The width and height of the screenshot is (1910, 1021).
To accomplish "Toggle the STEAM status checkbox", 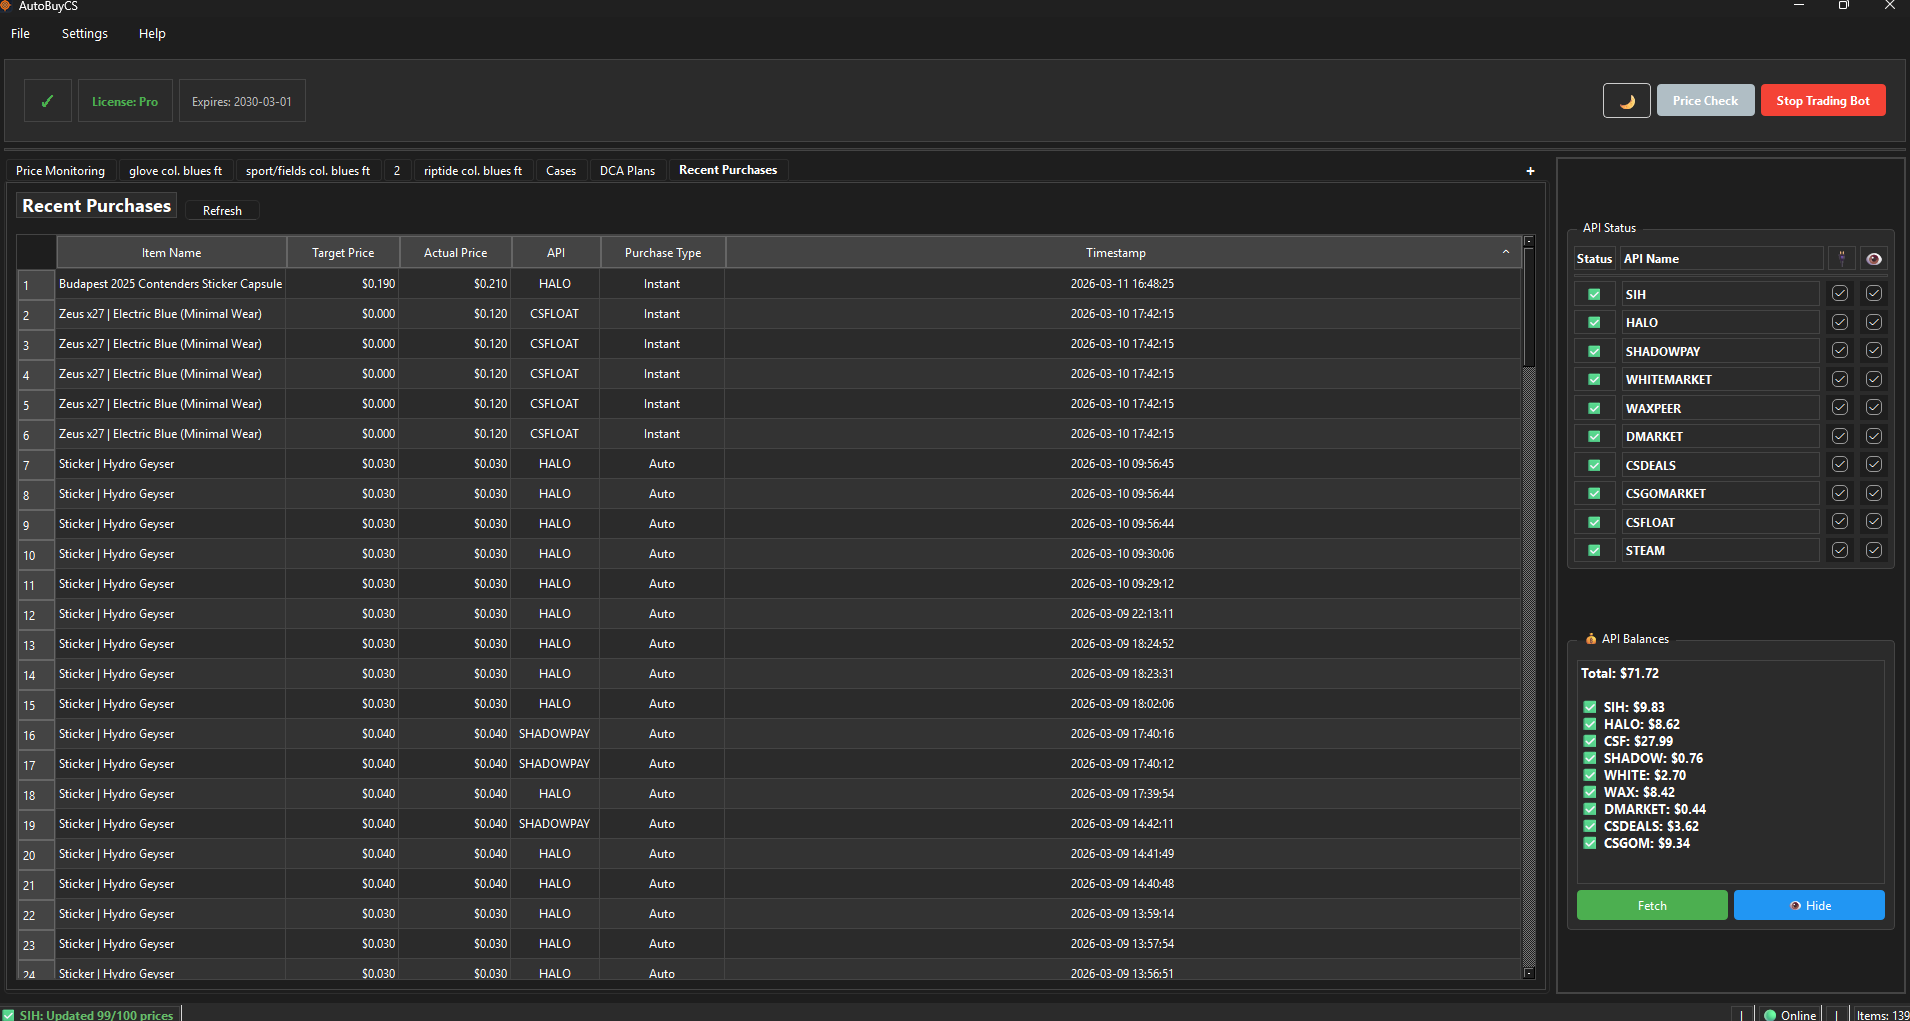I will [1593, 549].
